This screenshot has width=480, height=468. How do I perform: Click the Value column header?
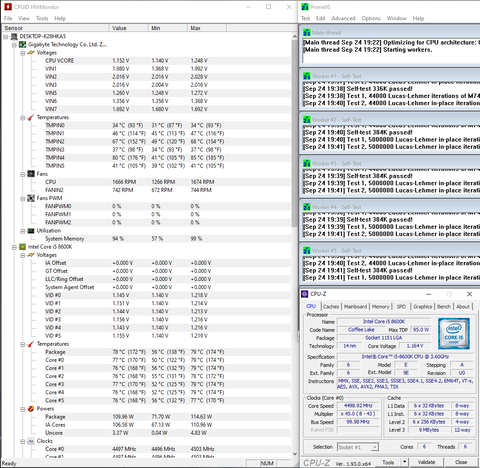(x=128, y=28)
